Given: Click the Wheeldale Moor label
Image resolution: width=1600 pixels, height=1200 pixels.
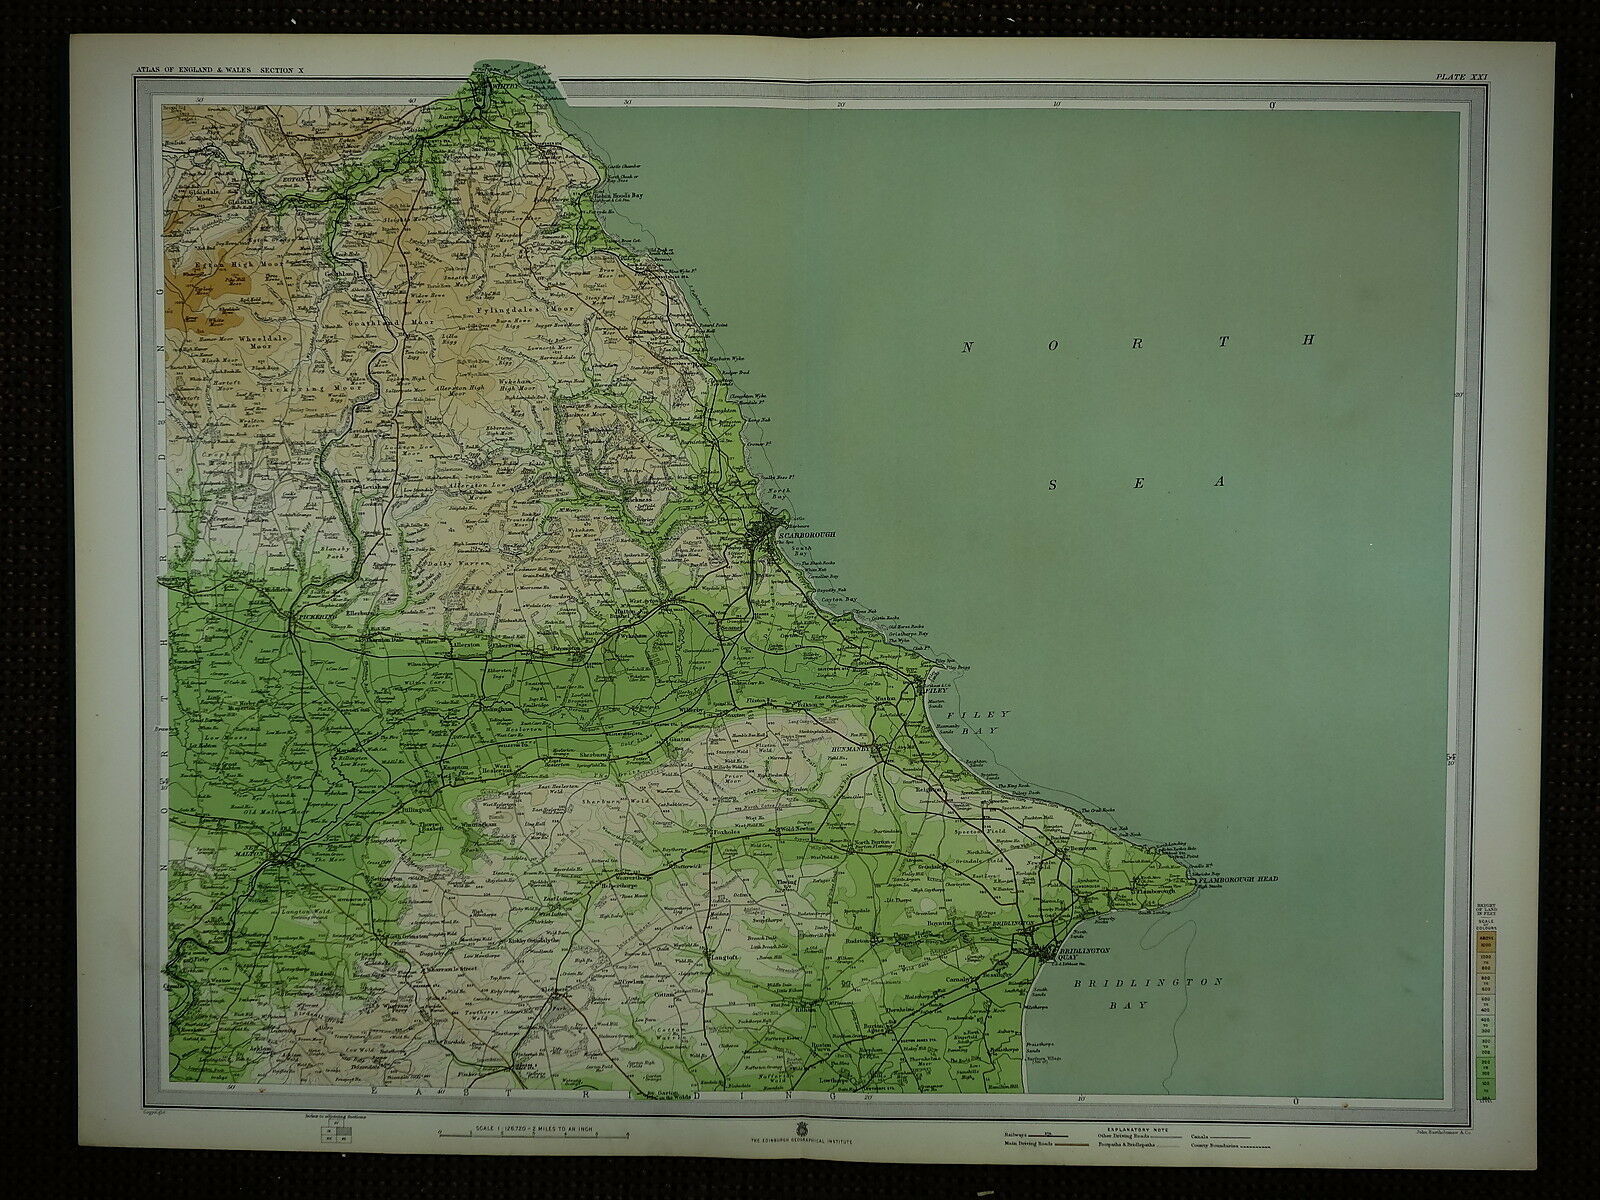Looking at the screenshot, I should pos(263,341).
